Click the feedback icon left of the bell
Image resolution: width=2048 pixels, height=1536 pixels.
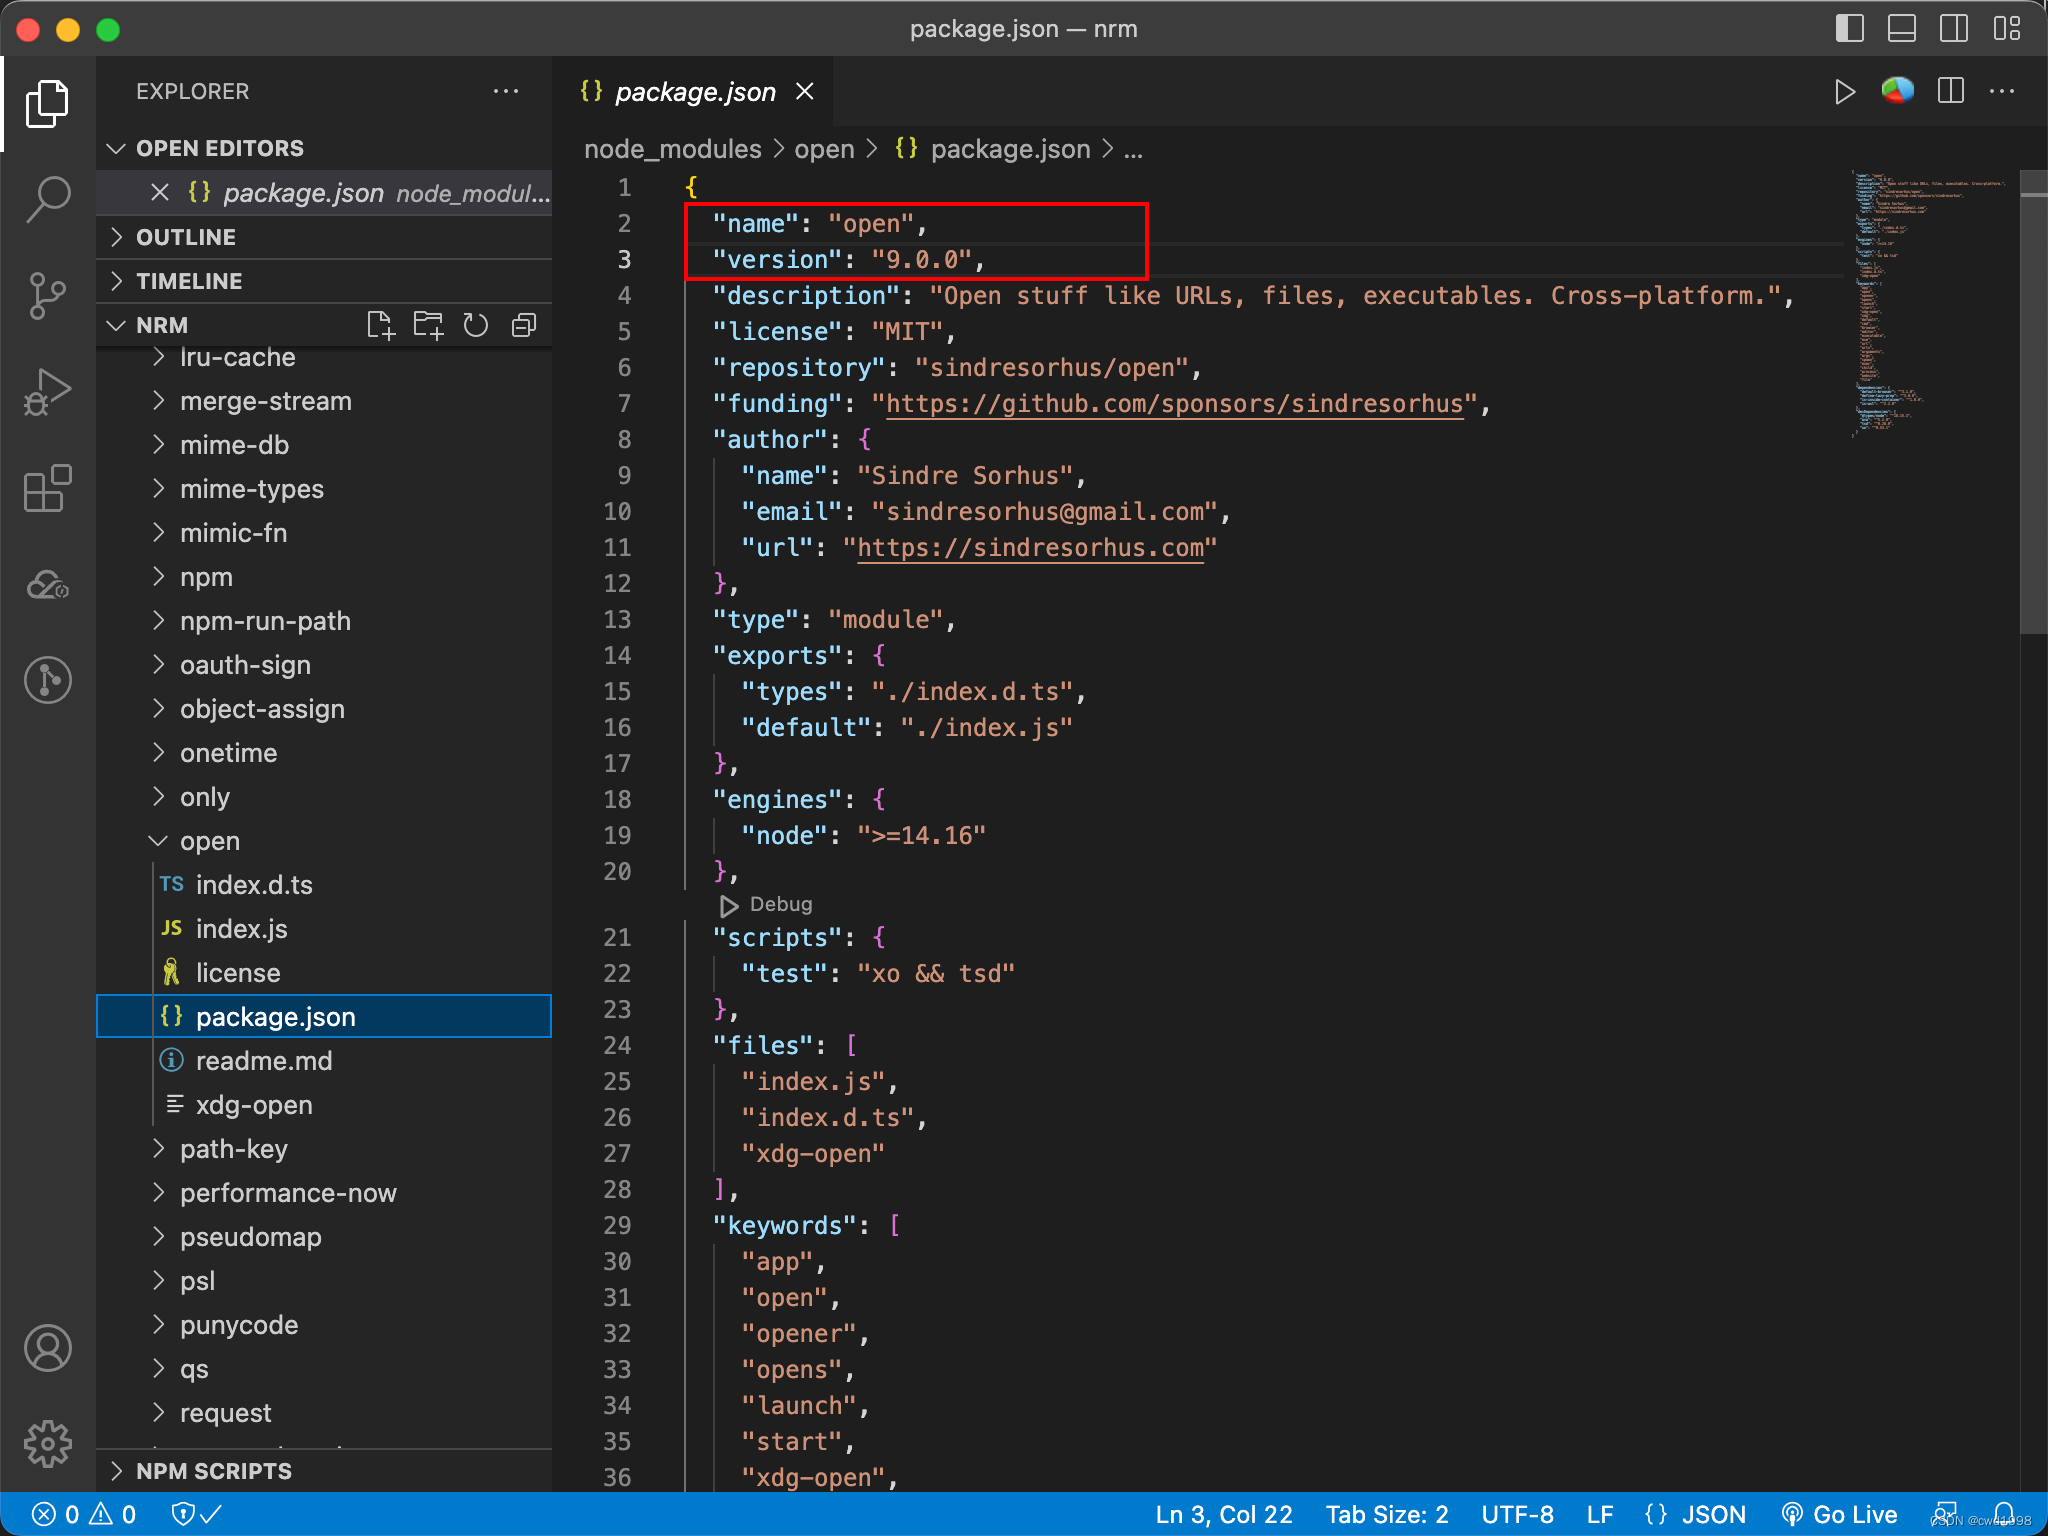pyautogui.click(x=1945, y=1513)
